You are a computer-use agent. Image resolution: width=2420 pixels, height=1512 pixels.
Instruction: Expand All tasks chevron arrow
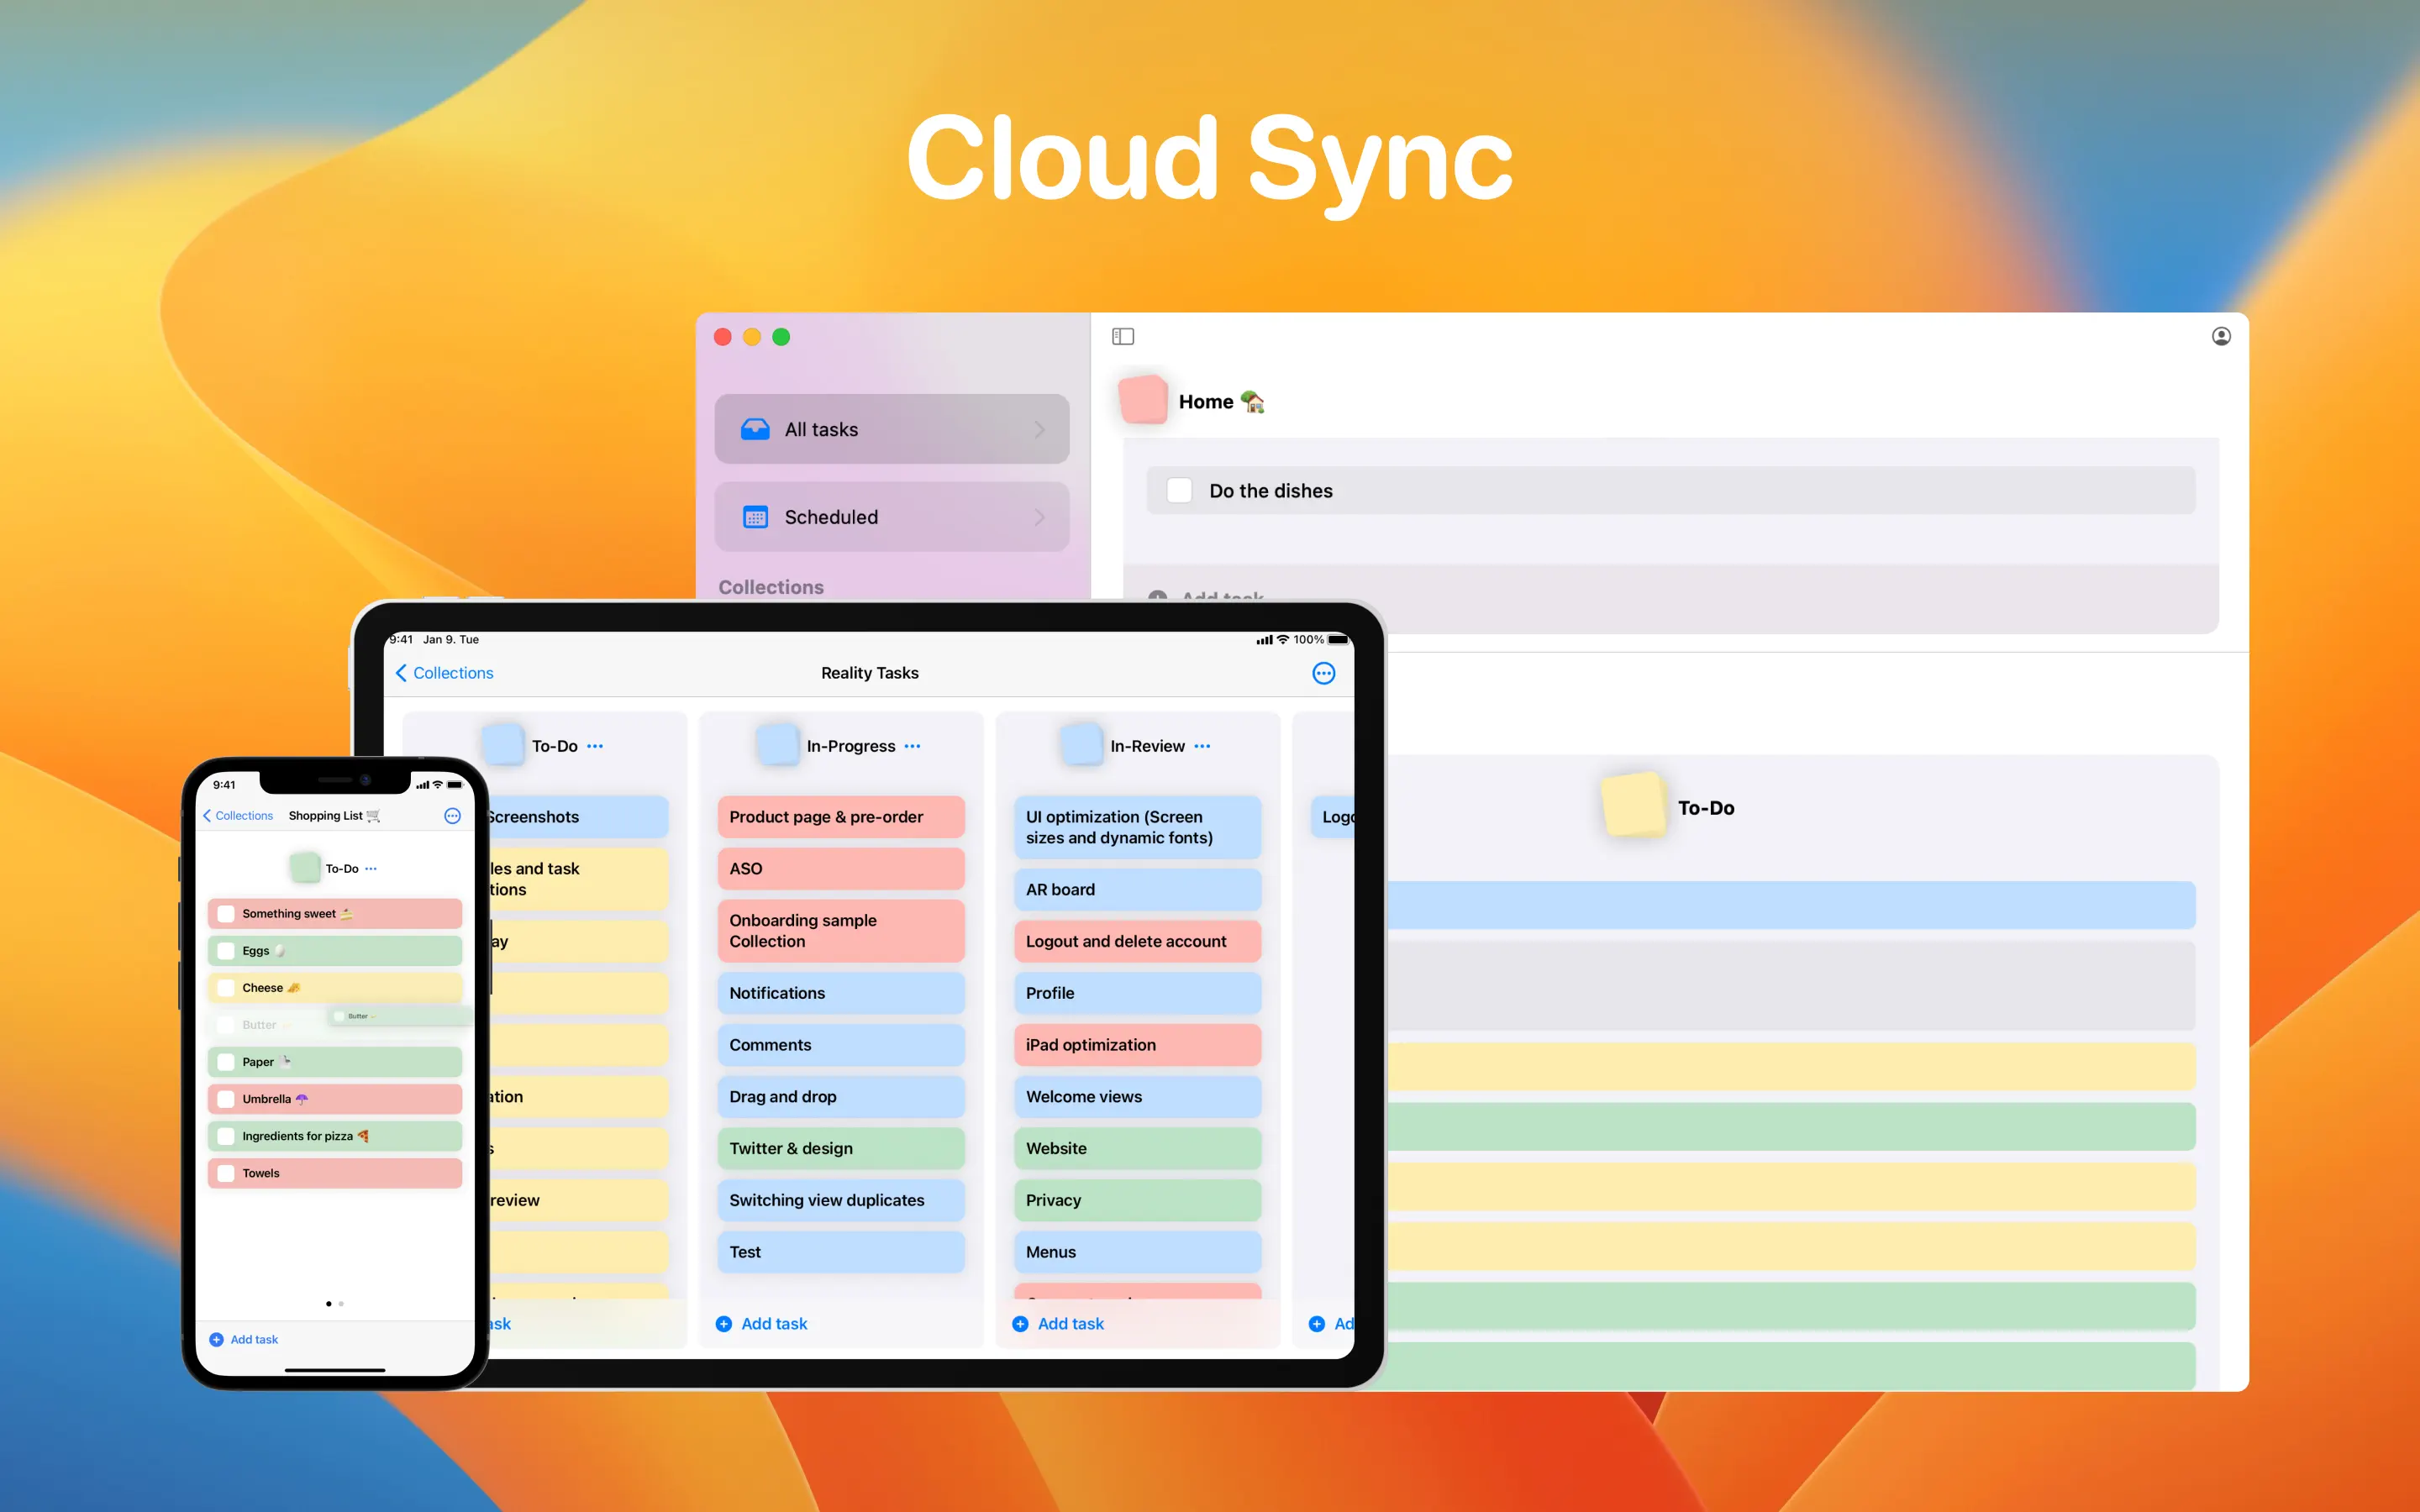tap(1040, 429)
